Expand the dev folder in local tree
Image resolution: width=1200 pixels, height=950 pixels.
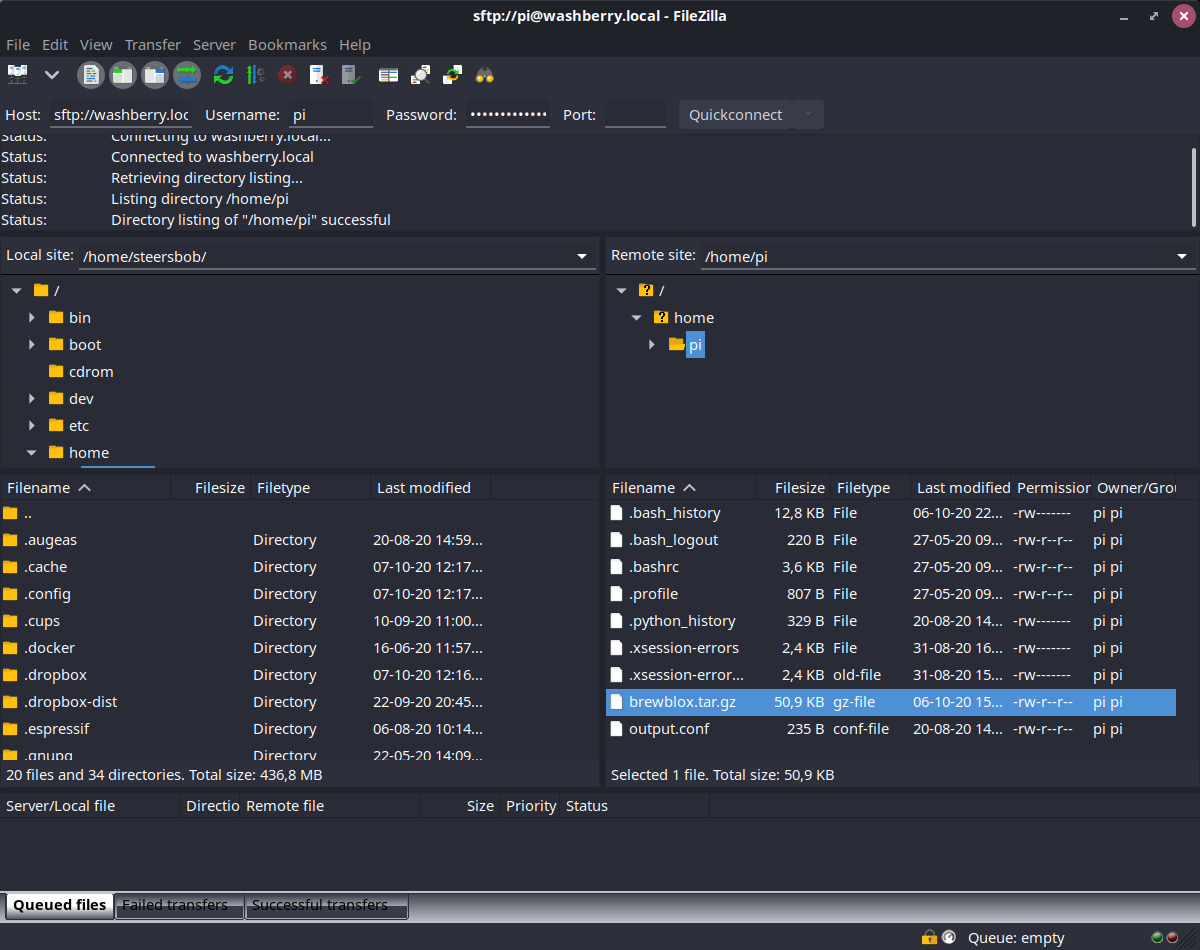click(32, 398)
